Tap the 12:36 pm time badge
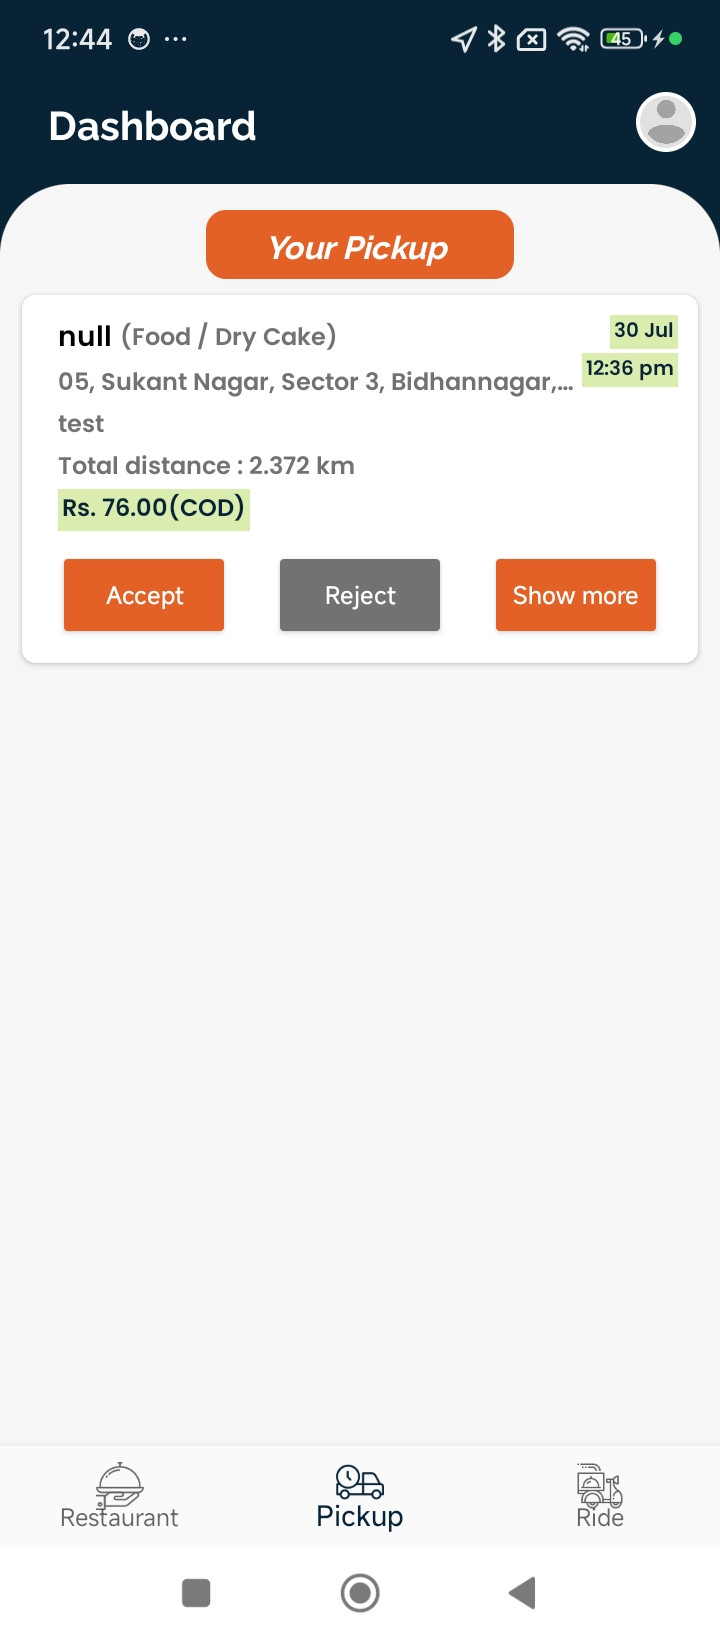Viewport: 720px width, 1640px height. 630,369
